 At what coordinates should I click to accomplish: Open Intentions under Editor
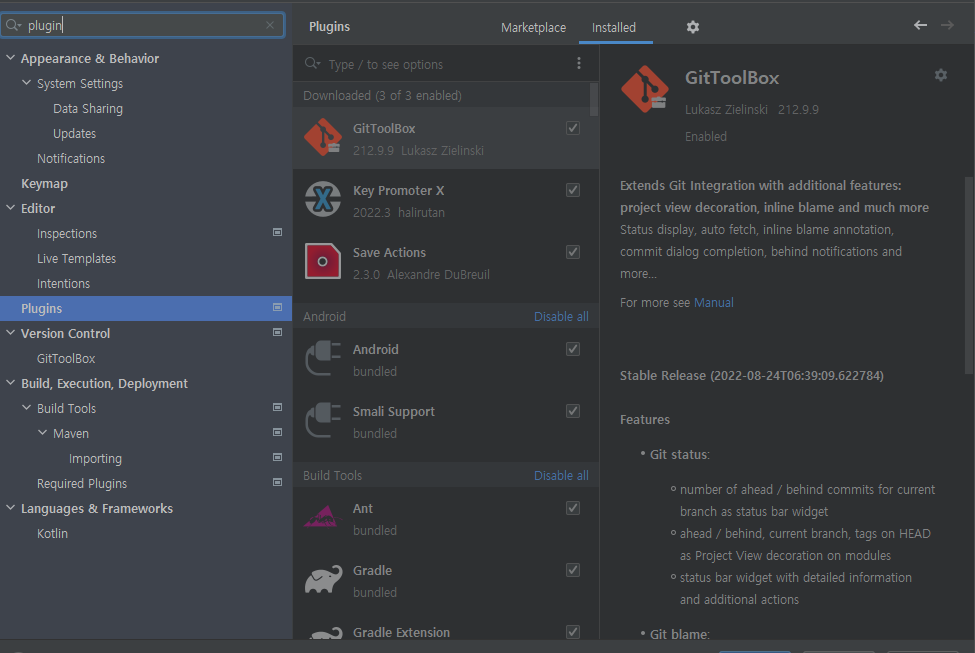(x=63, y=284)
